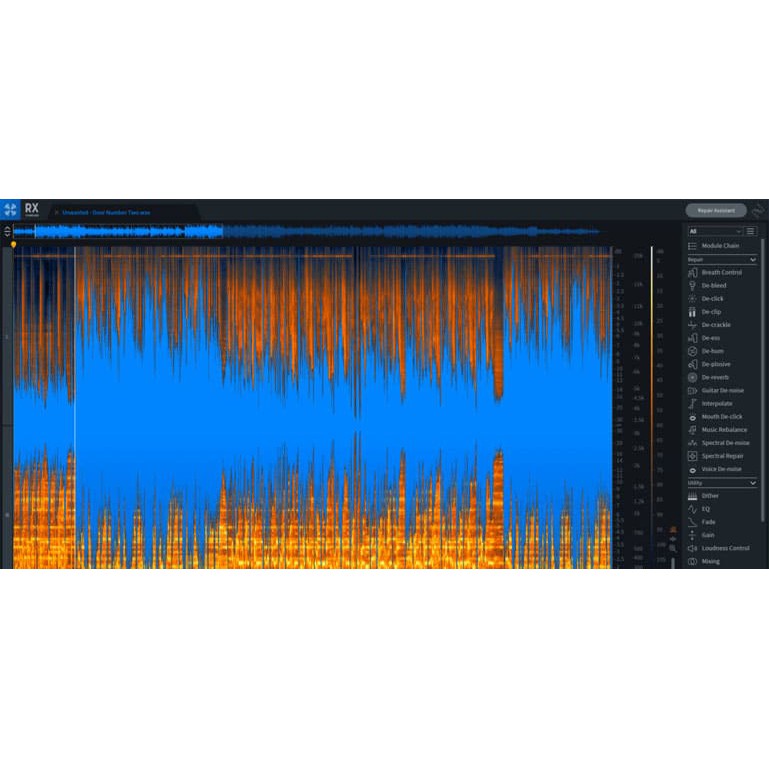Open the Guitar De-noise module icon
Viewport: 769px width, 769px height.
point(692,390)
